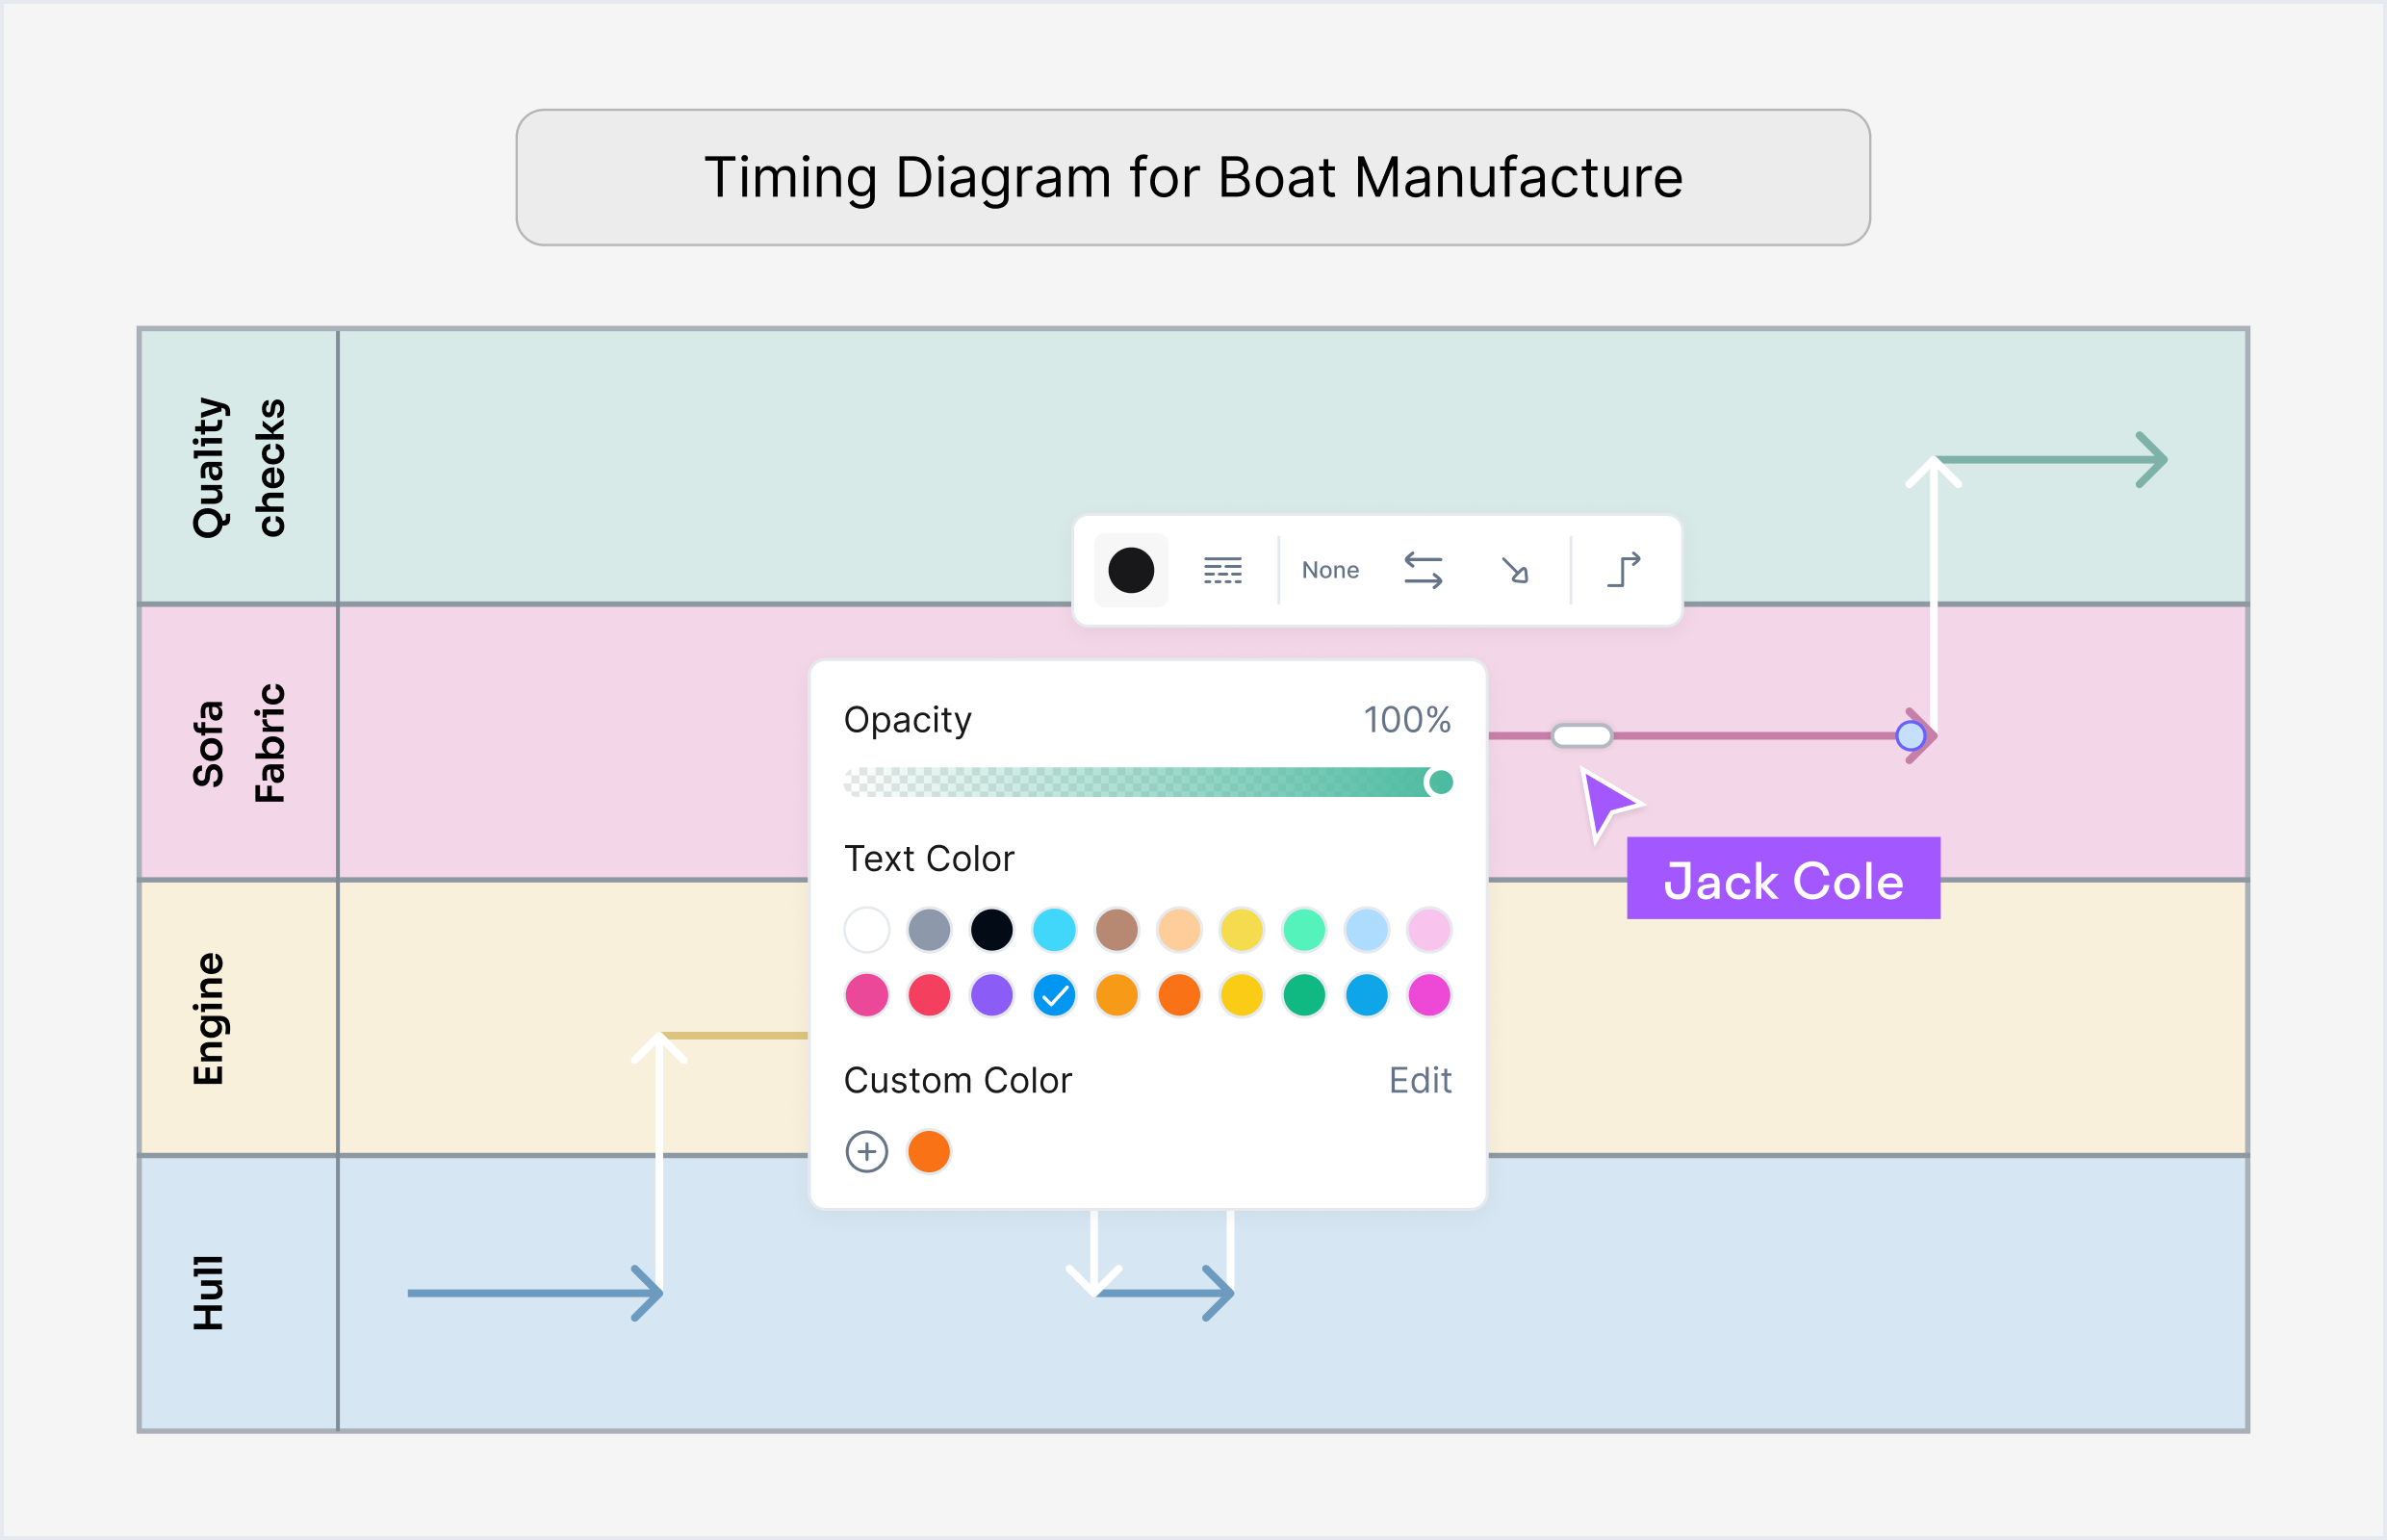Click the blue endpoint handle on pink connector
Screen dimensions: 2387x1540
1911,736
